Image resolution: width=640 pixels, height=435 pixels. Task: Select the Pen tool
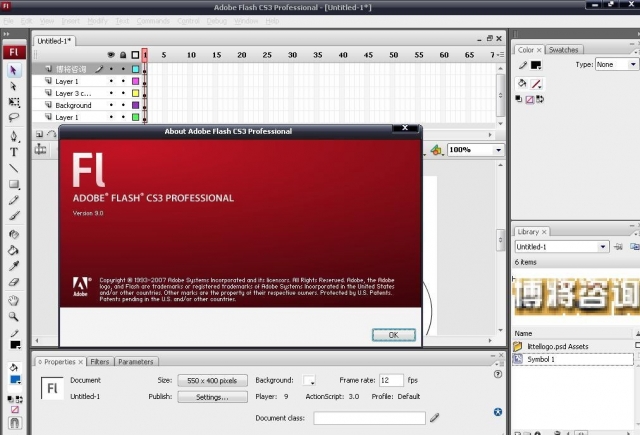pos(14,136)
